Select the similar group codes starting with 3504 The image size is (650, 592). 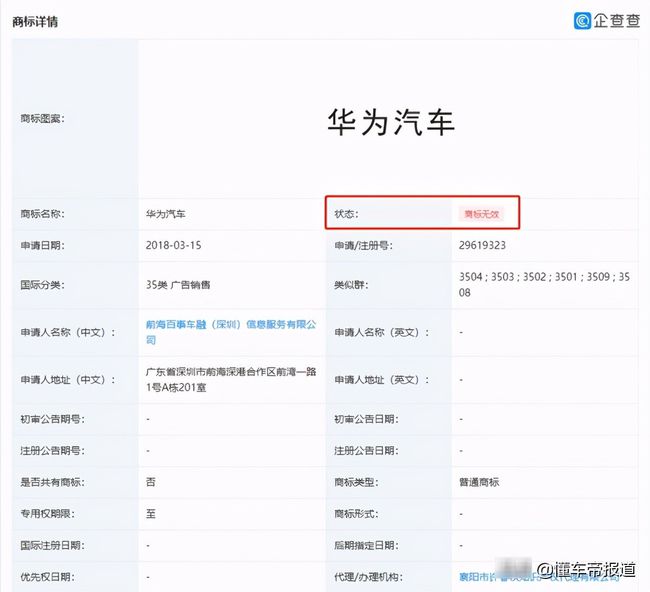pyautogui.click(x=544, y=284)
